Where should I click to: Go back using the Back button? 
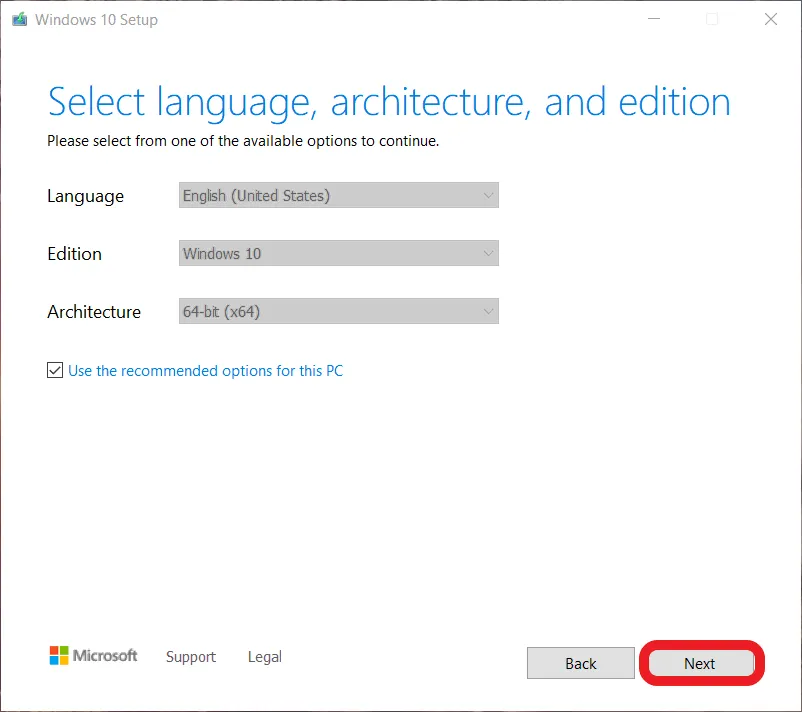(x=580, y=663)
